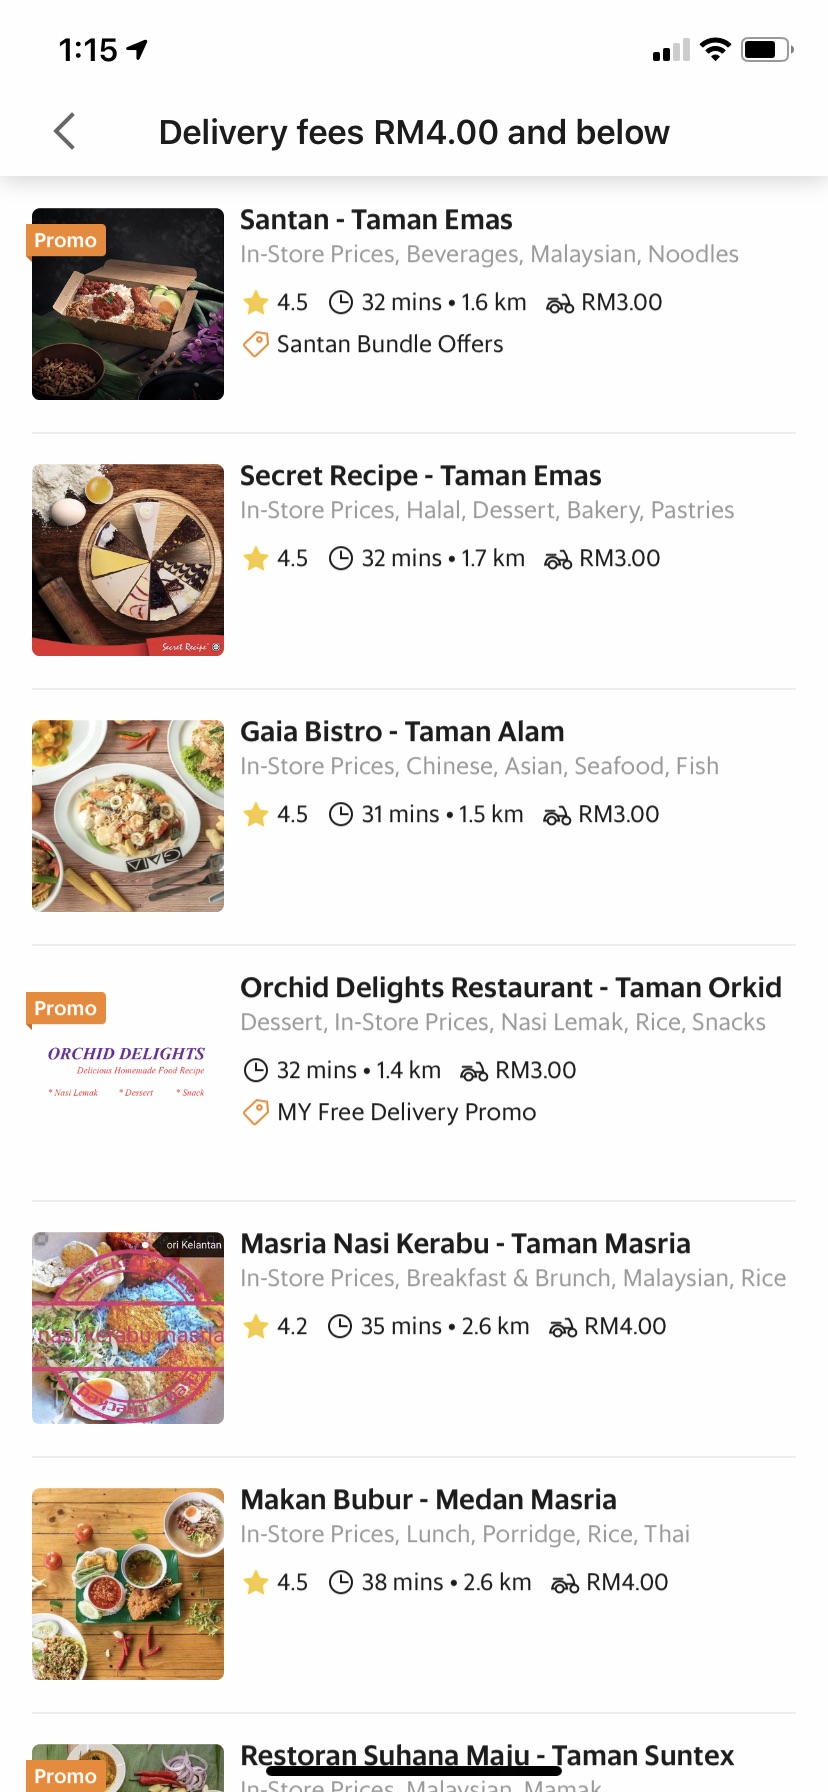Open Masria Nasi Kerabu - Taman Masria
Image resolution: width=828 pixels, height=1792 pixels.
pyautogui.click(x=465, y=1244)
